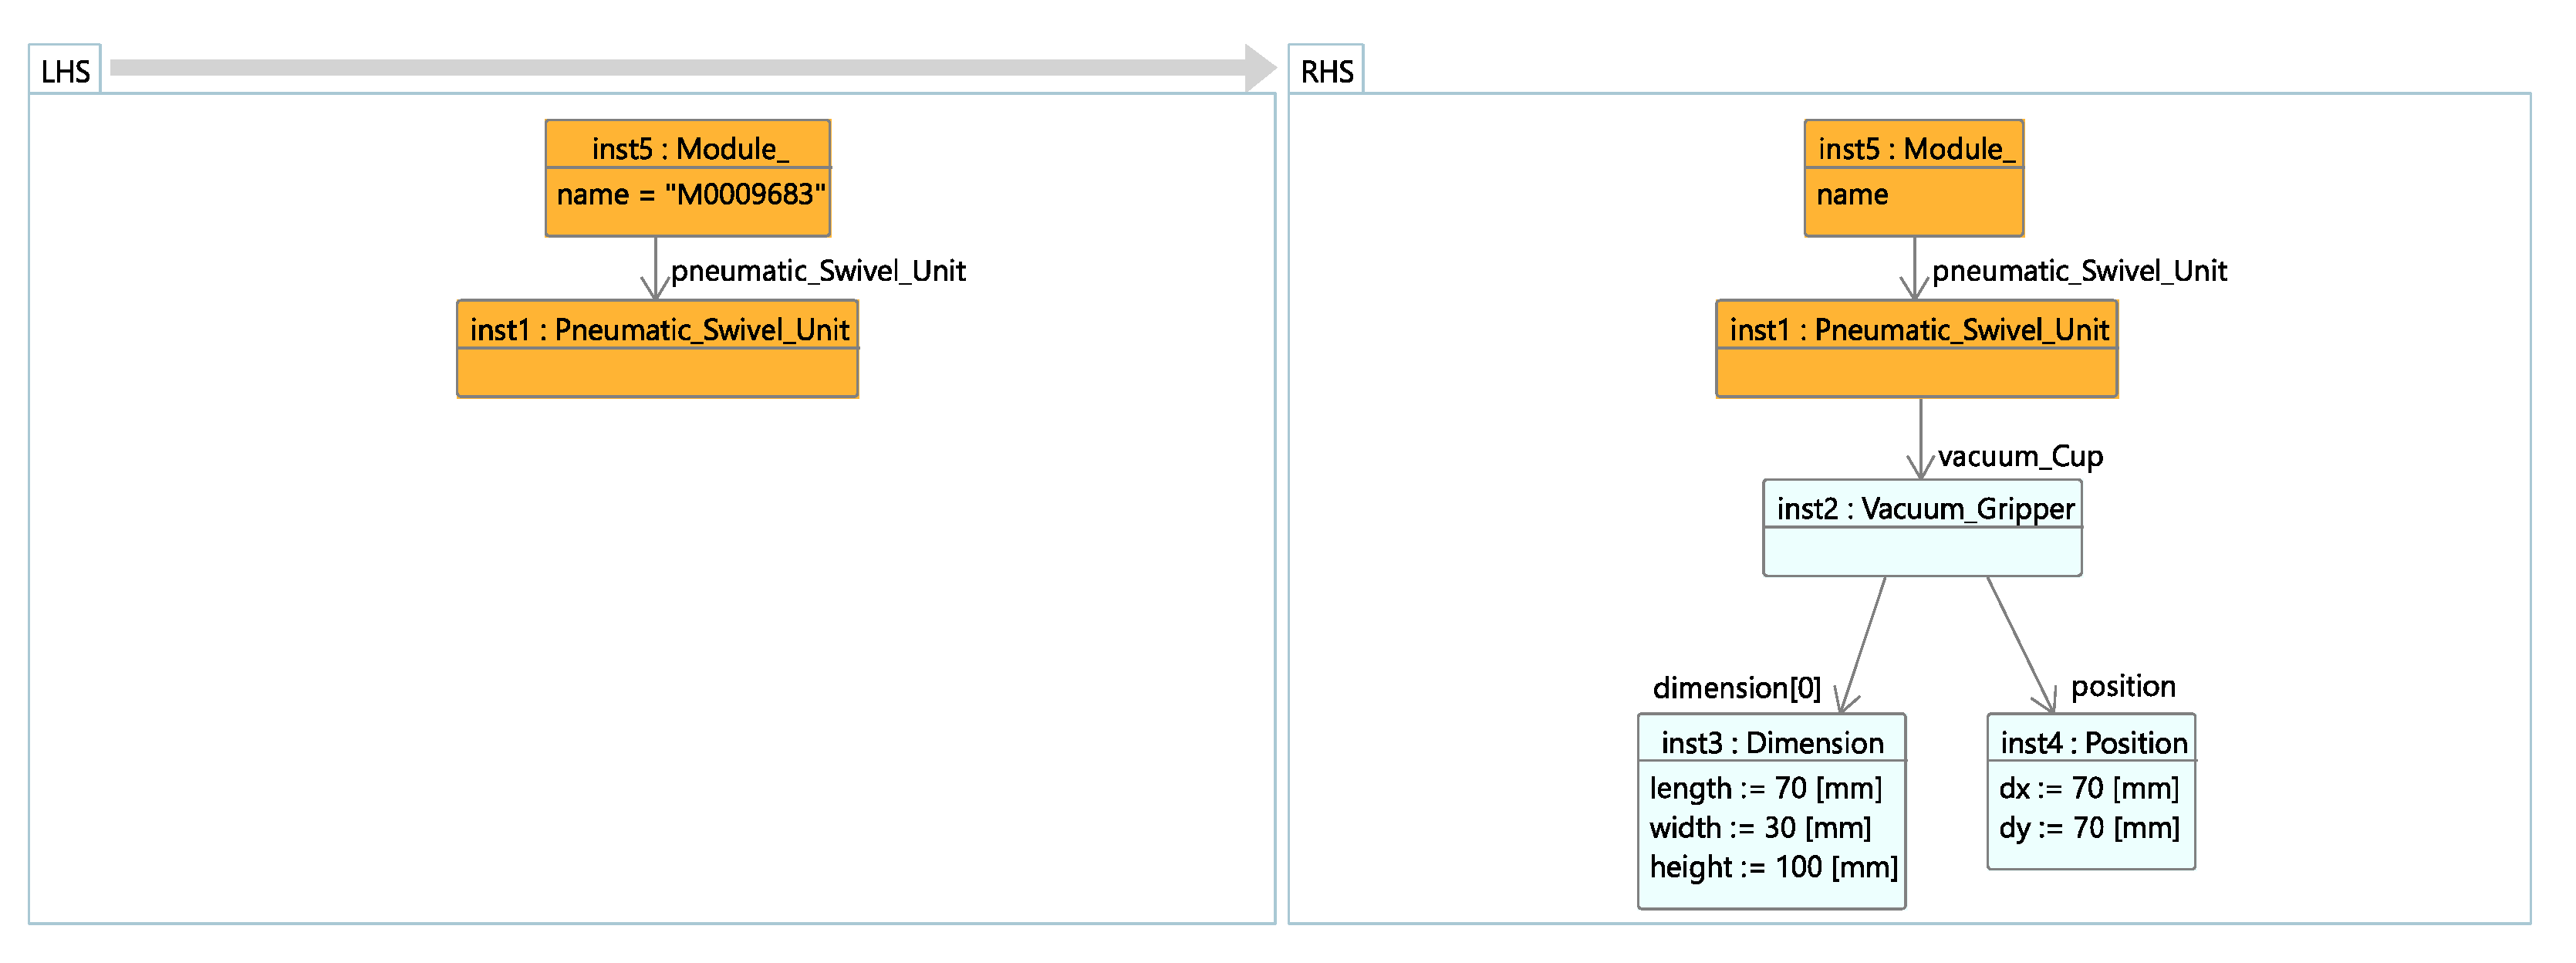Viewport: 2576px width, 963px height.
Task: Click length := 70 [mm] attribute
Action: tap(1765, 788)
